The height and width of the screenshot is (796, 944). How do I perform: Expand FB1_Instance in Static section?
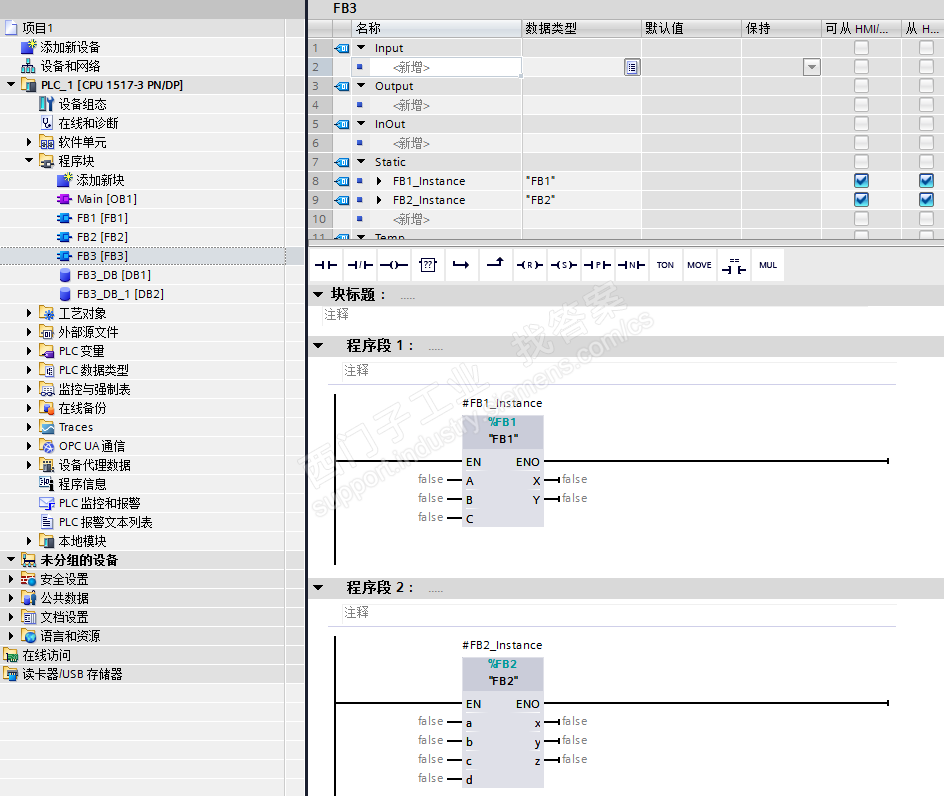[x=379, y=181]
